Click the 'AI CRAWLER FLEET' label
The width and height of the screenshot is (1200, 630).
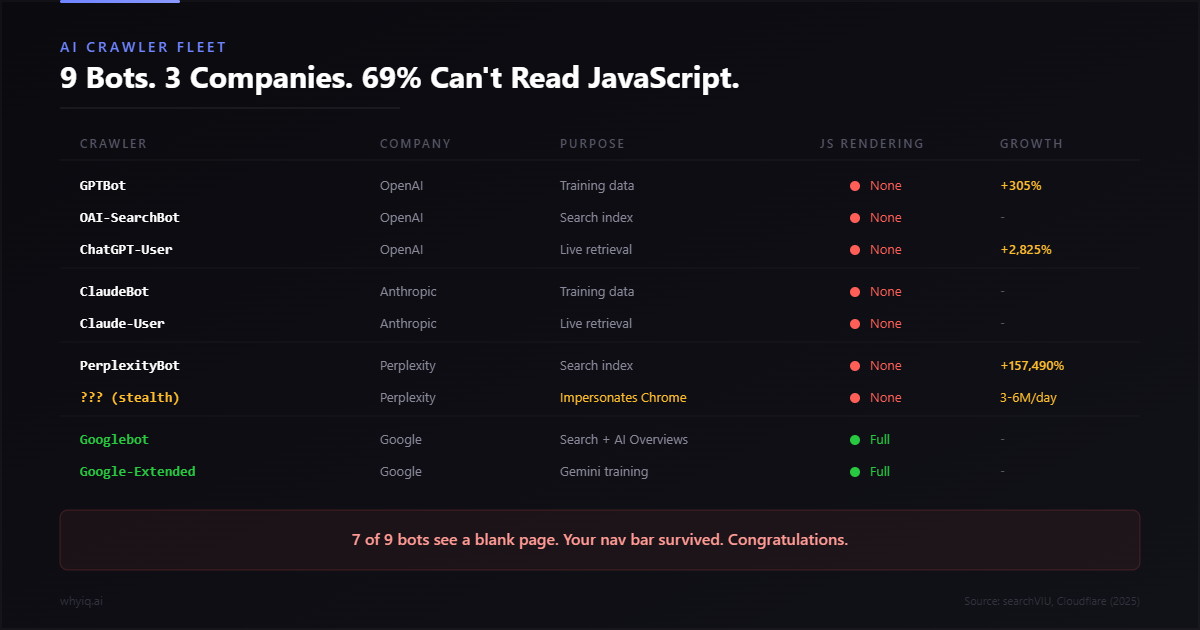click(143, 47)
